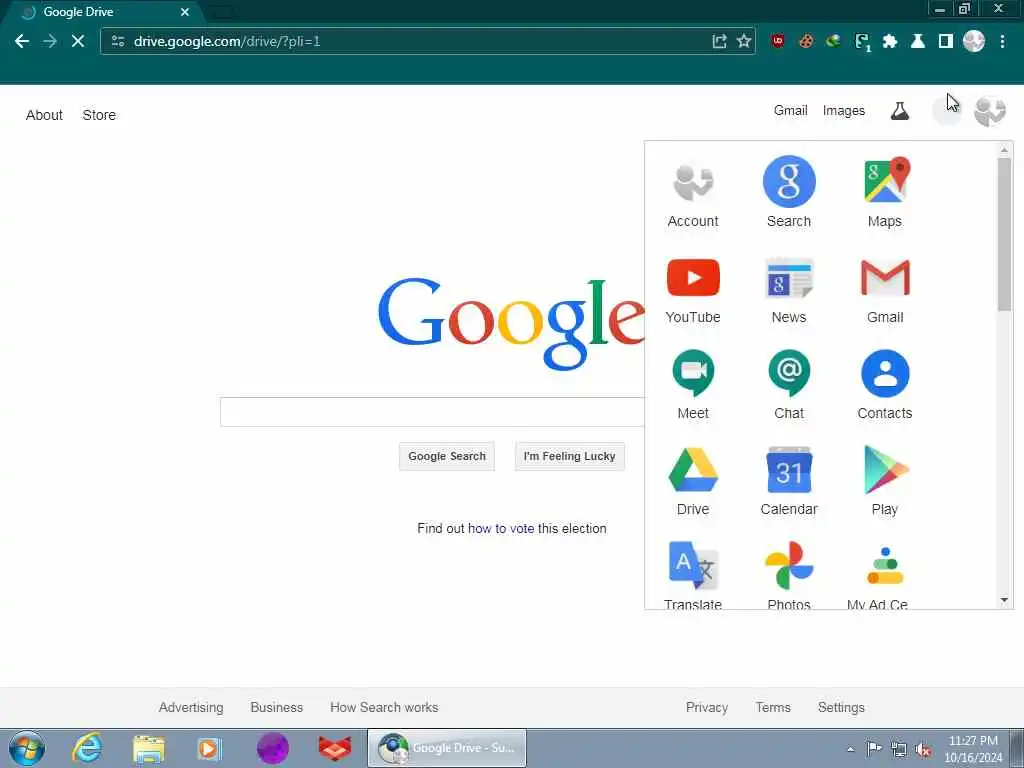This screenshot has width=1024, height=768.
Task: Click apps panel scrollbar up arrow
Action: pyautogui.click(x=1004, y=150)
